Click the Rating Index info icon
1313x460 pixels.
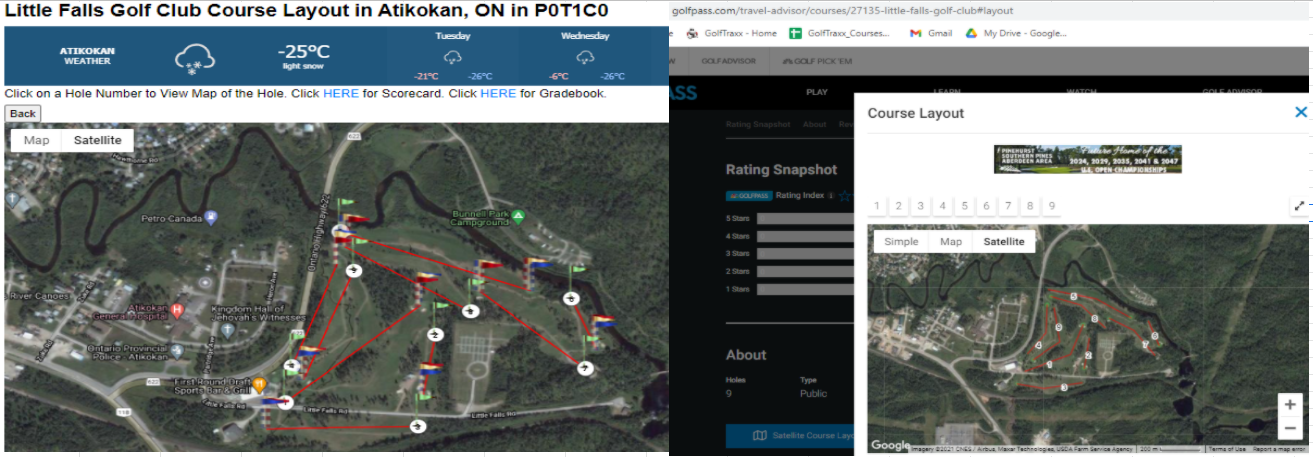pos(831,195)
